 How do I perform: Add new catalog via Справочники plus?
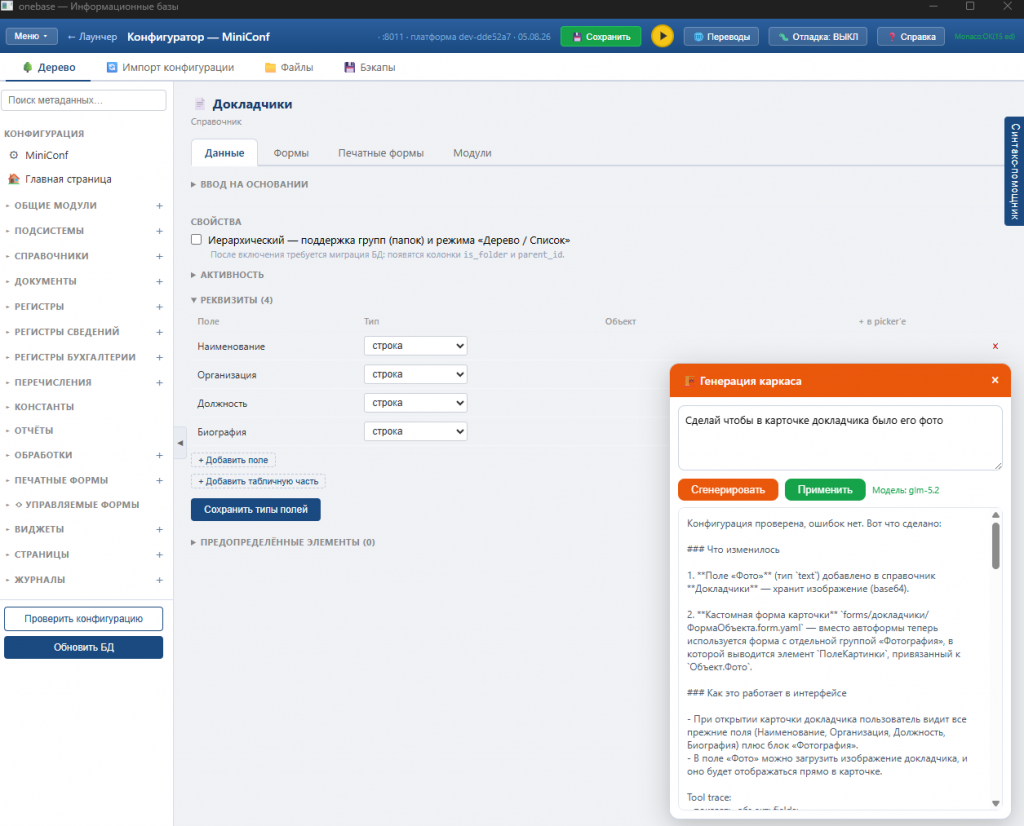pyautogui.click(x=159, y=257)
